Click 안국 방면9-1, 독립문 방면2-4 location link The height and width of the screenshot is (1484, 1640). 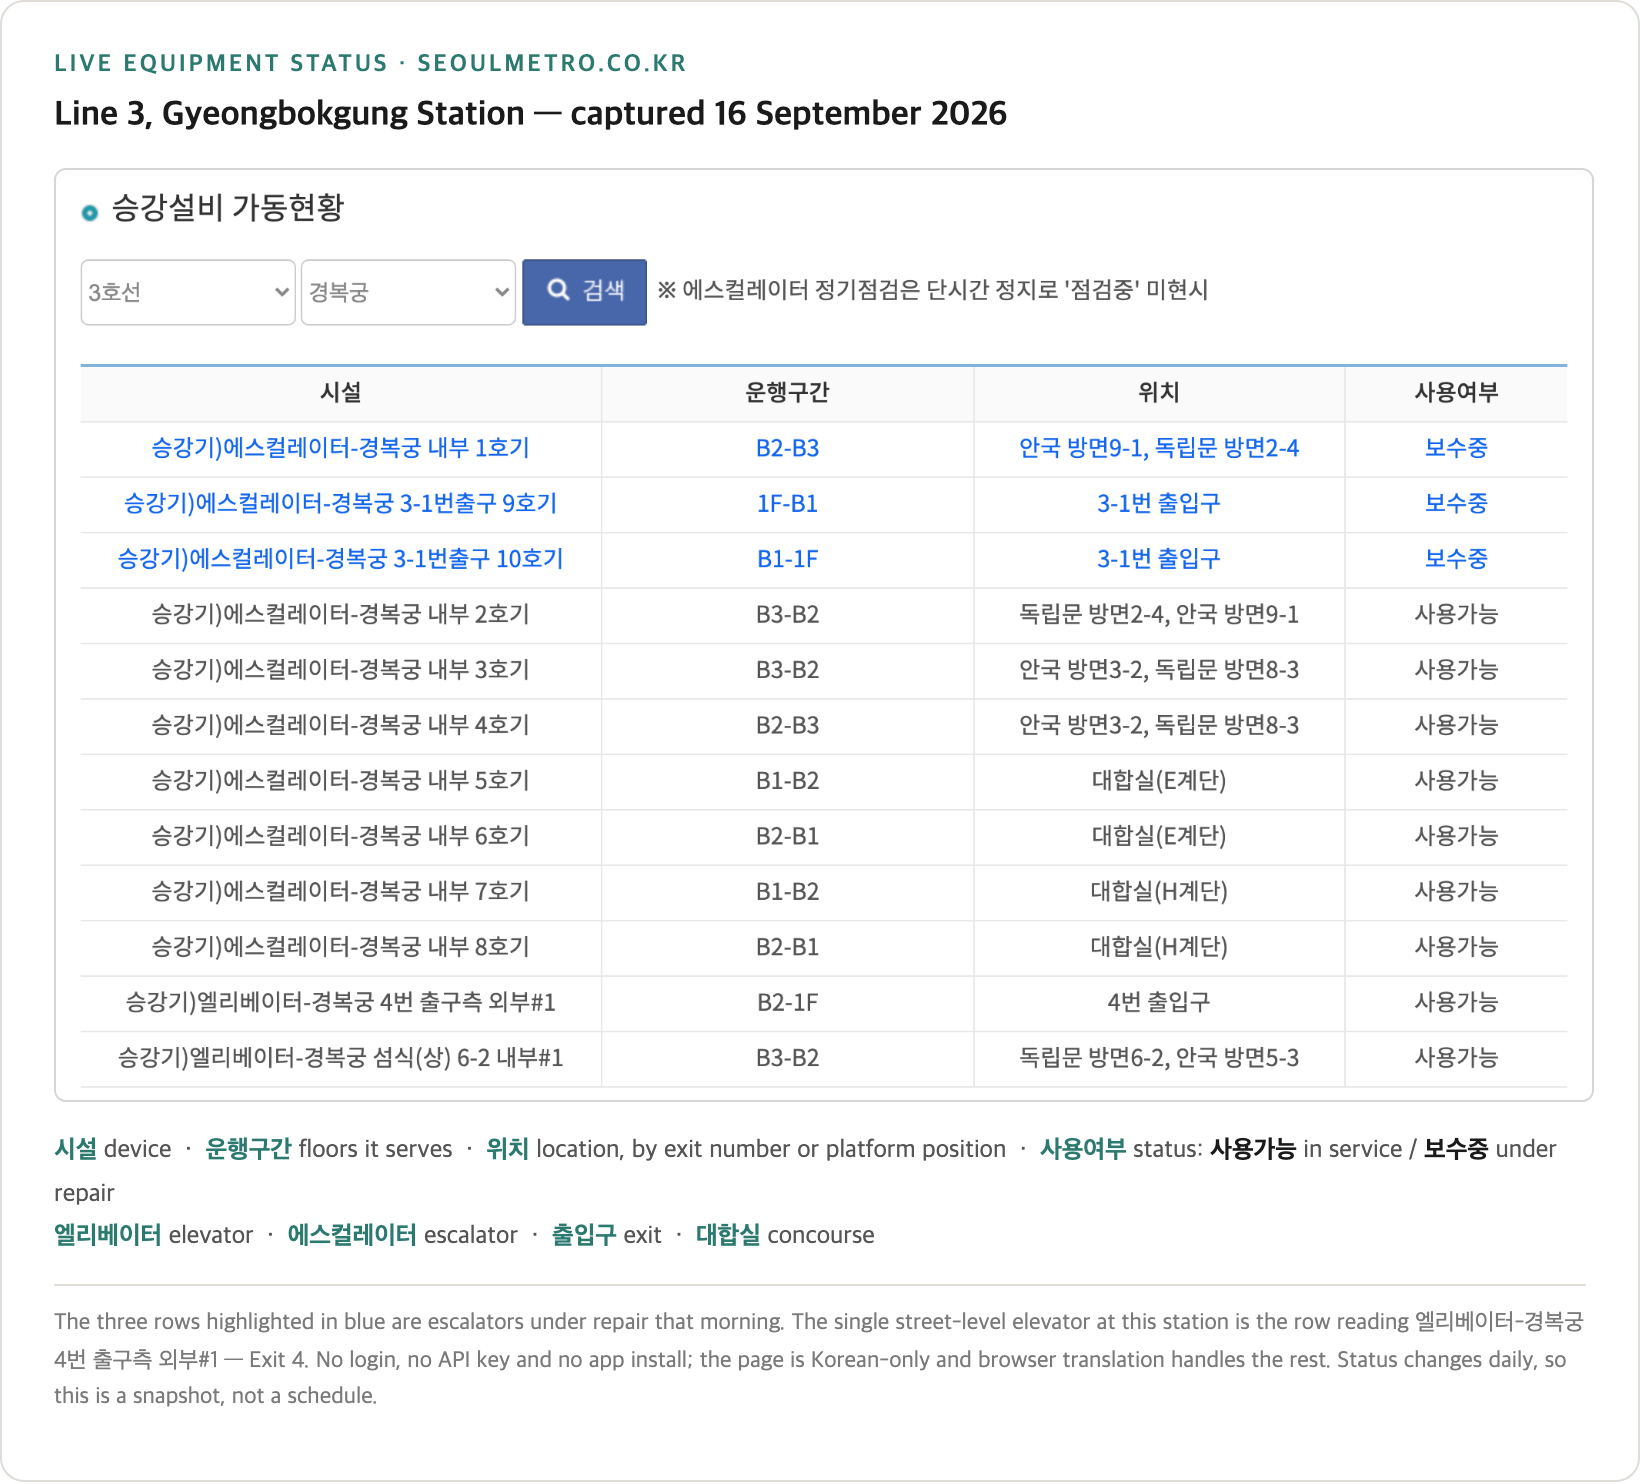click(x=1159, y=448)
